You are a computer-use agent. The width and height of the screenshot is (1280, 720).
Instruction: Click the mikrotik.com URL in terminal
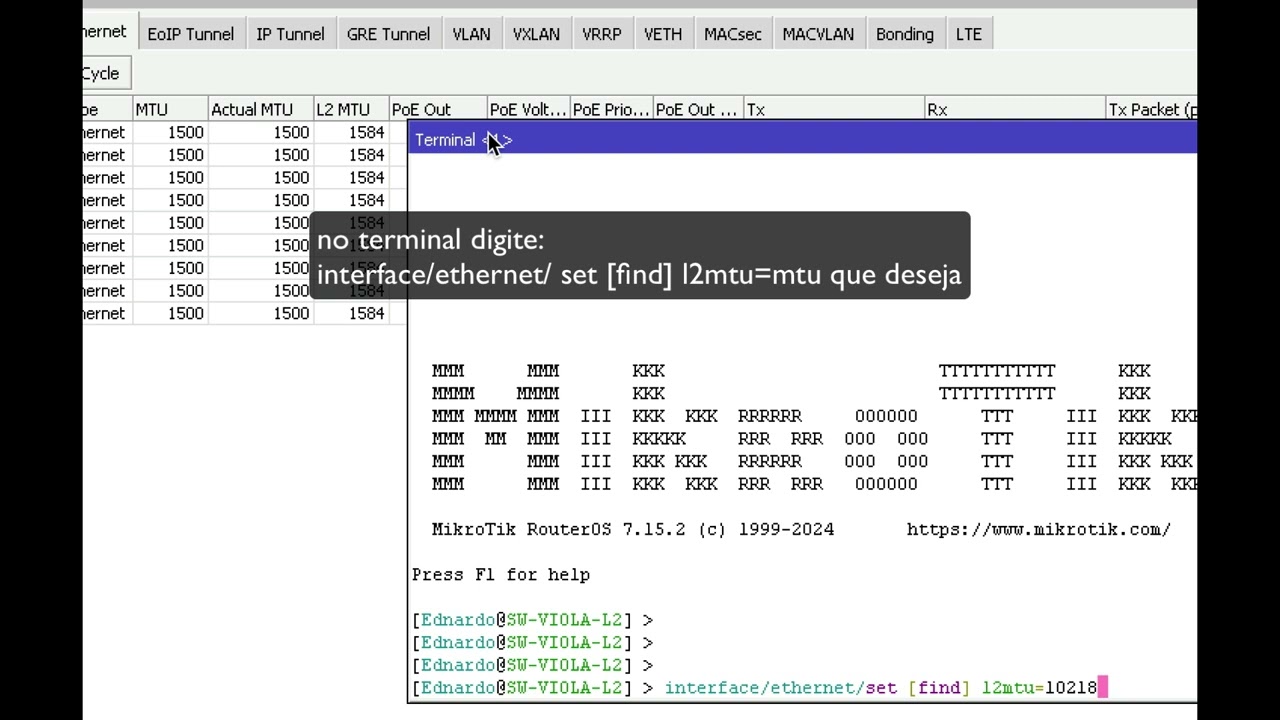tap(1038, 530)
